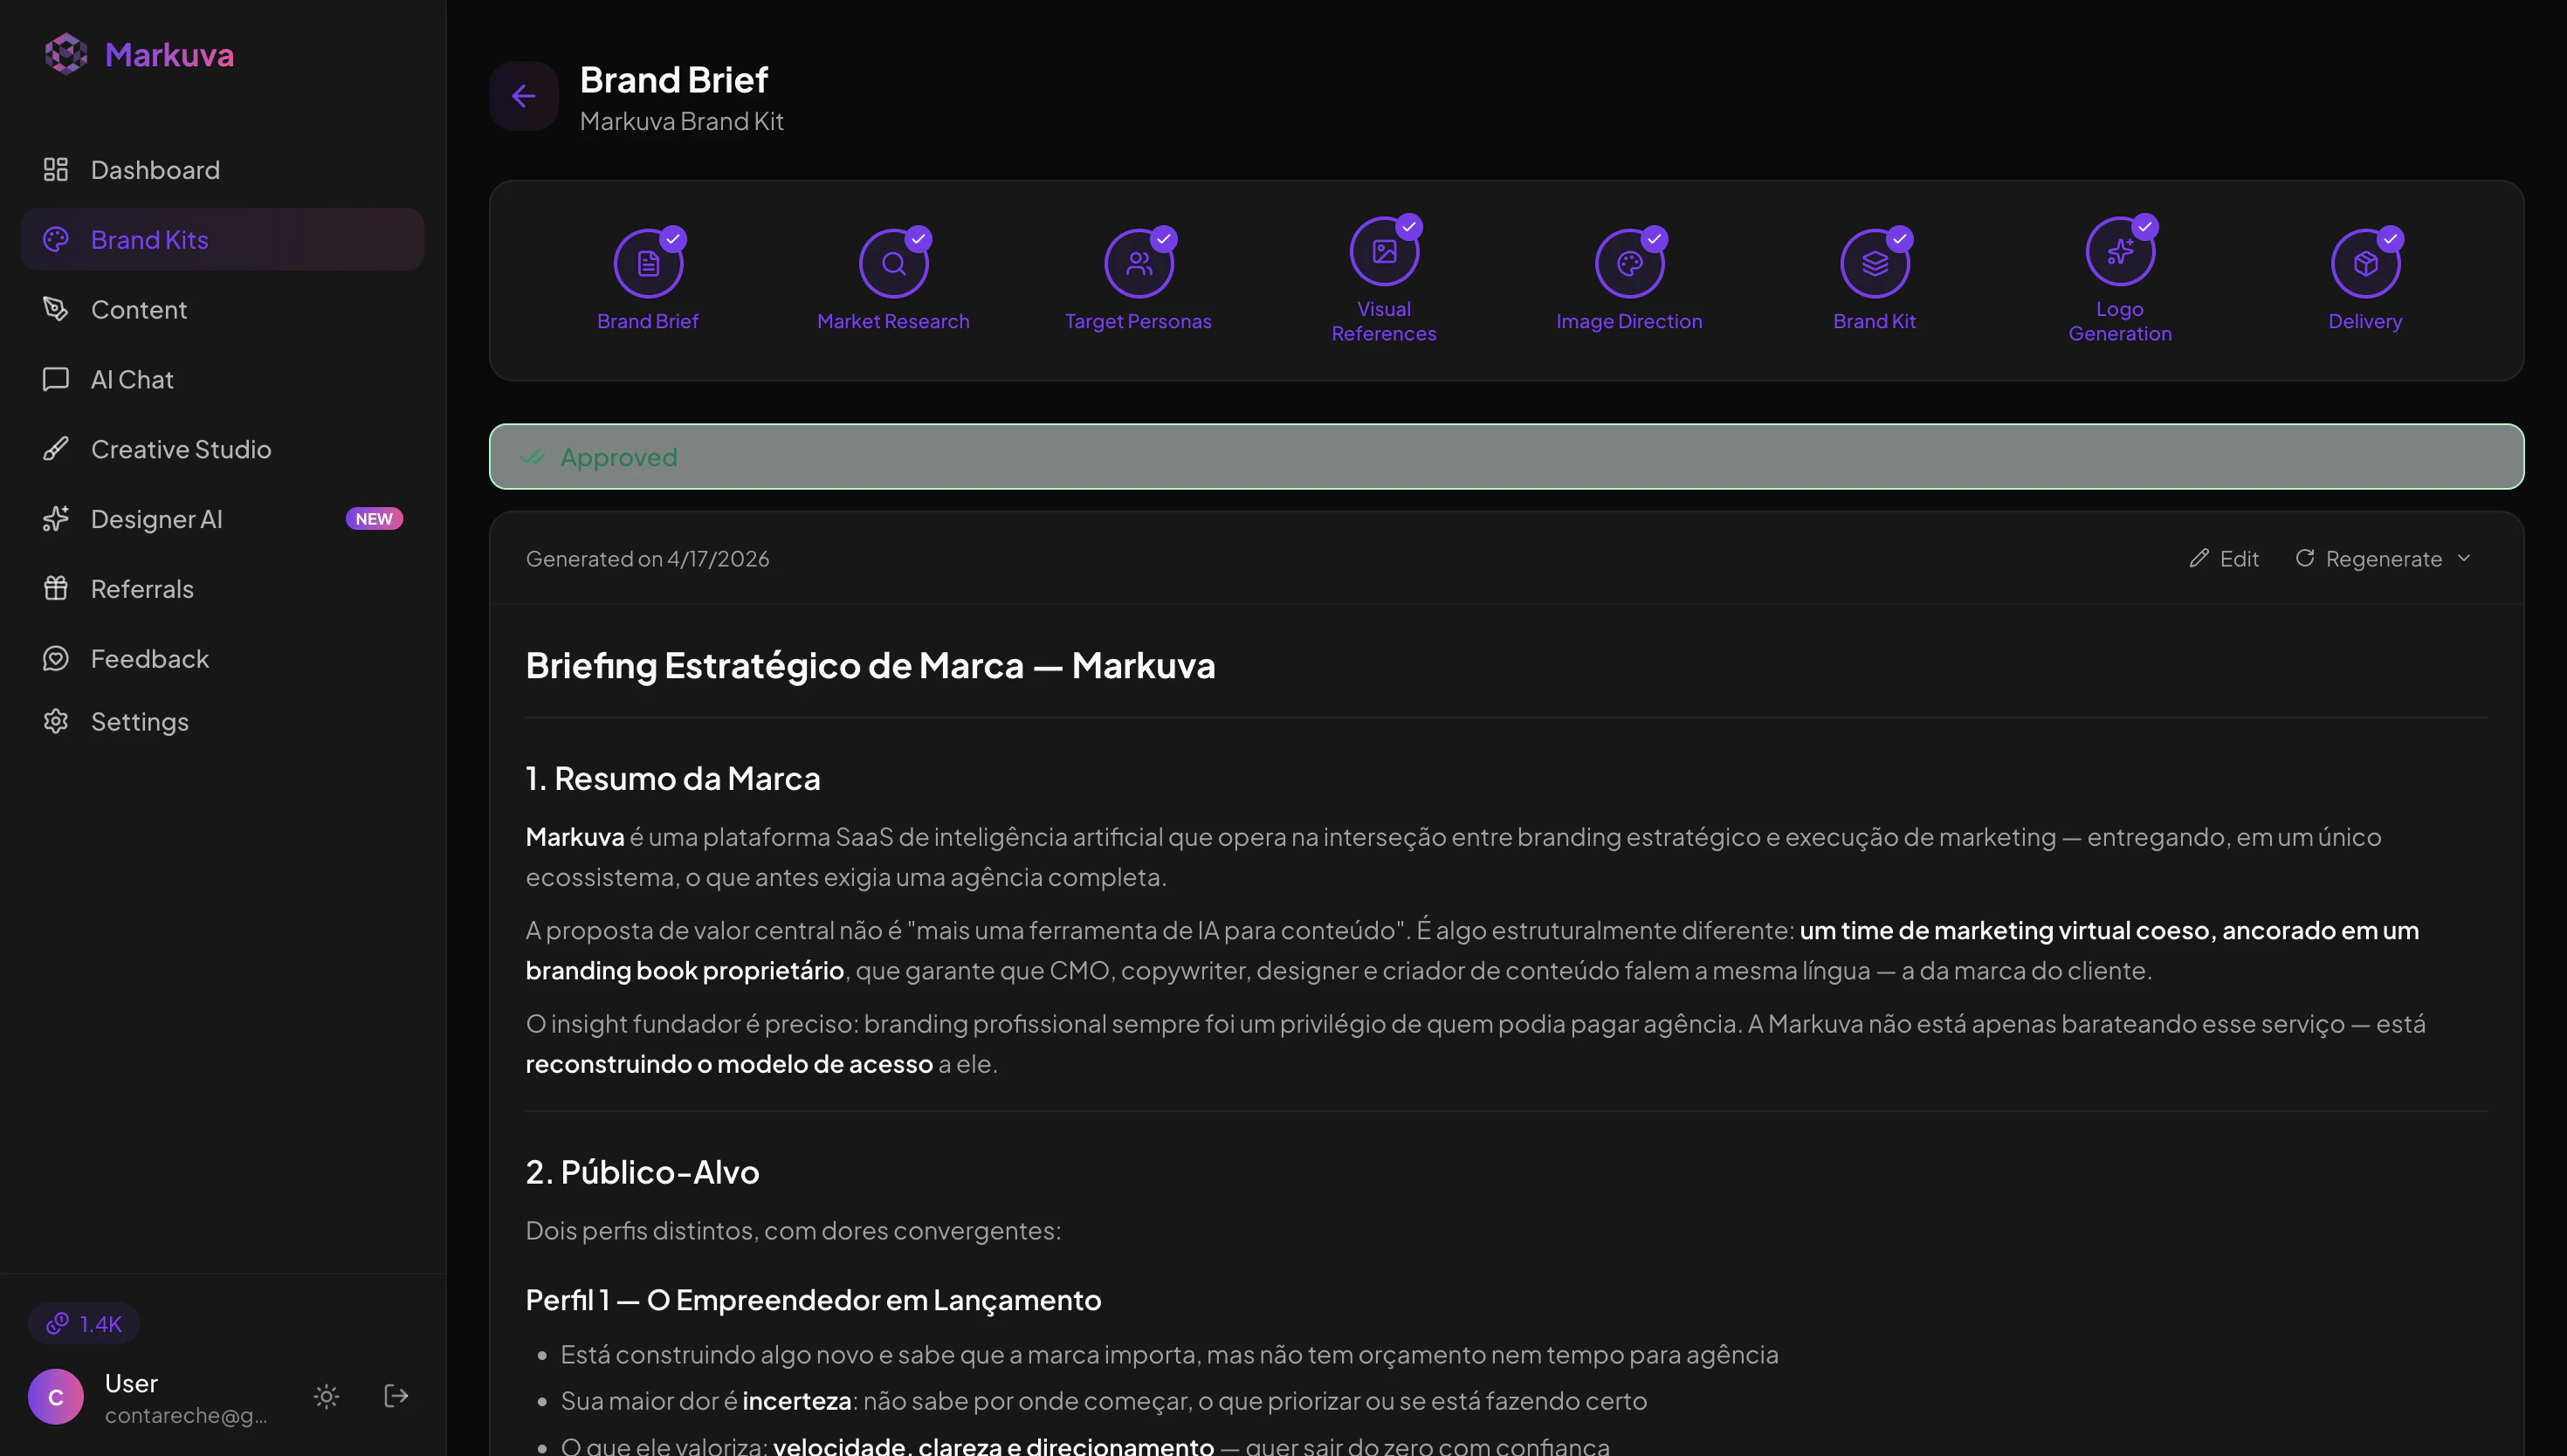Go back using the arrow button
The width and height of the screenshot is (2567, 1456).
pyautogui.click(x=523, y=96)
